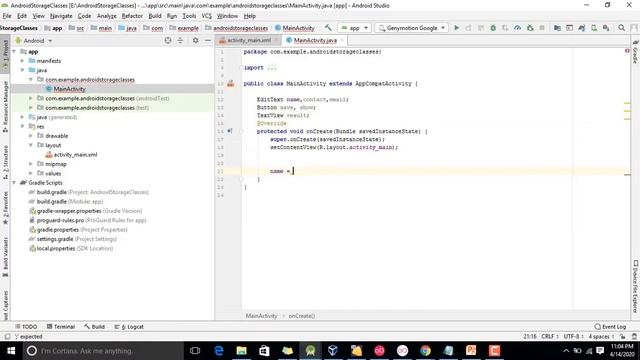Click the MainActivity breadcrumb in navigation bar
640x360 pixels.
(295, 28)
